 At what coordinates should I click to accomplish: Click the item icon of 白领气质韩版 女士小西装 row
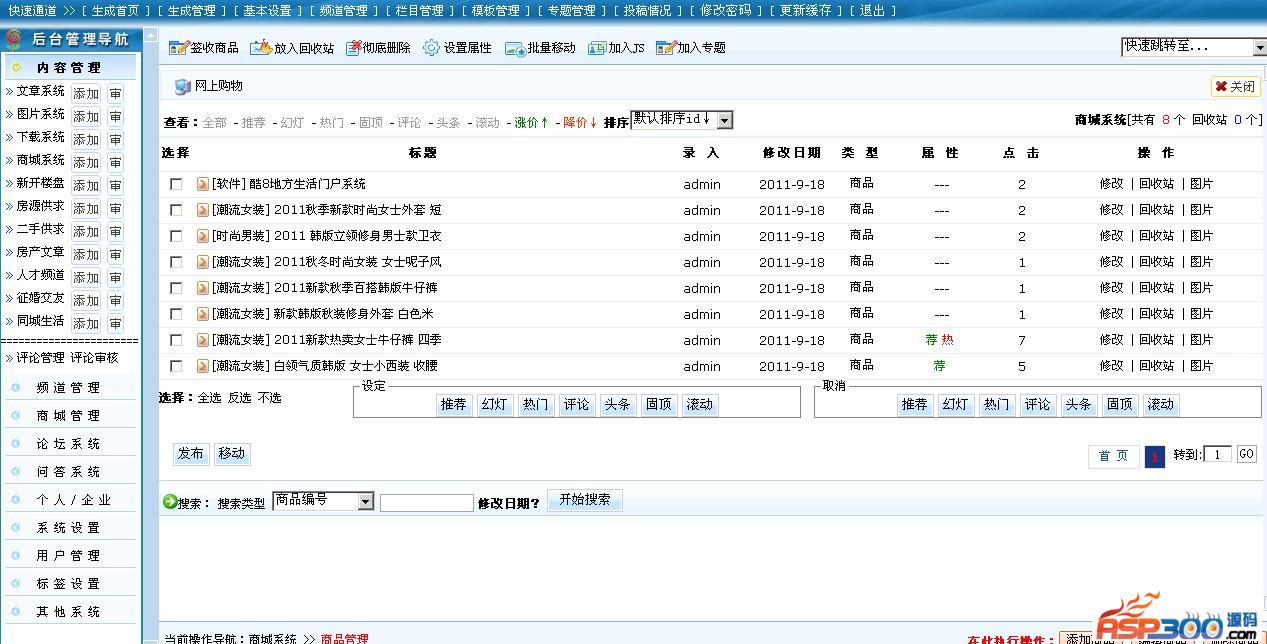(x=203, y=366)
